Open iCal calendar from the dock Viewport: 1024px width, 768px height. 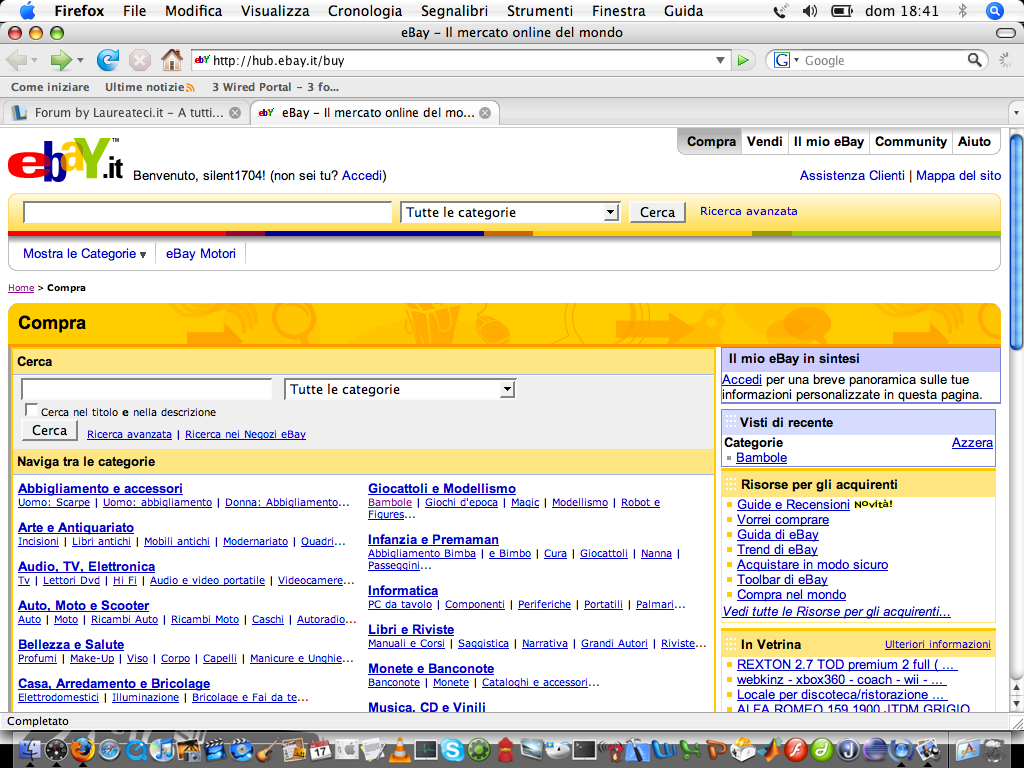point(320,750)
